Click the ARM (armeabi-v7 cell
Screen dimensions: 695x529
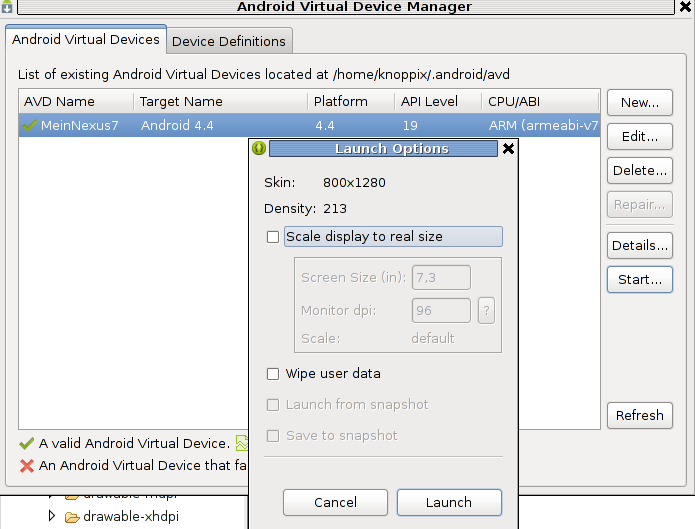tap(543, 125)
